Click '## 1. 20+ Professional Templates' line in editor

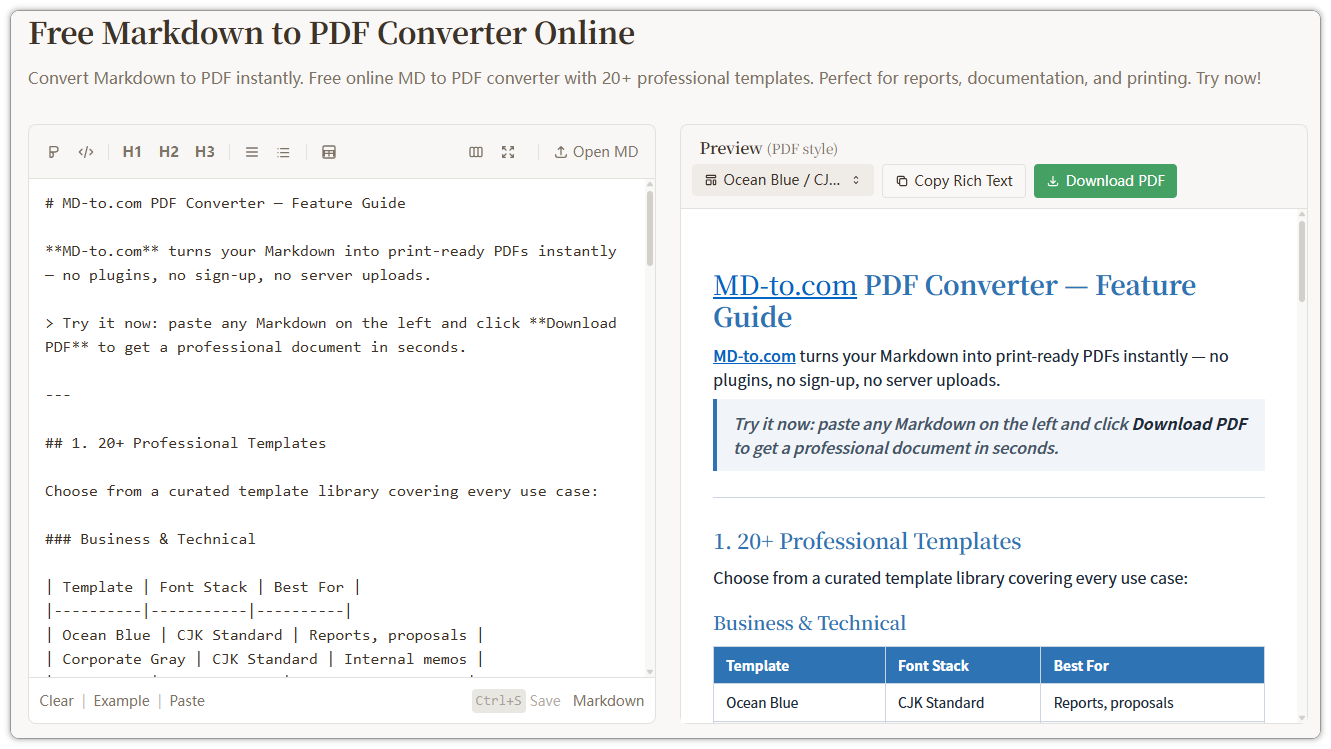point(185,443)
